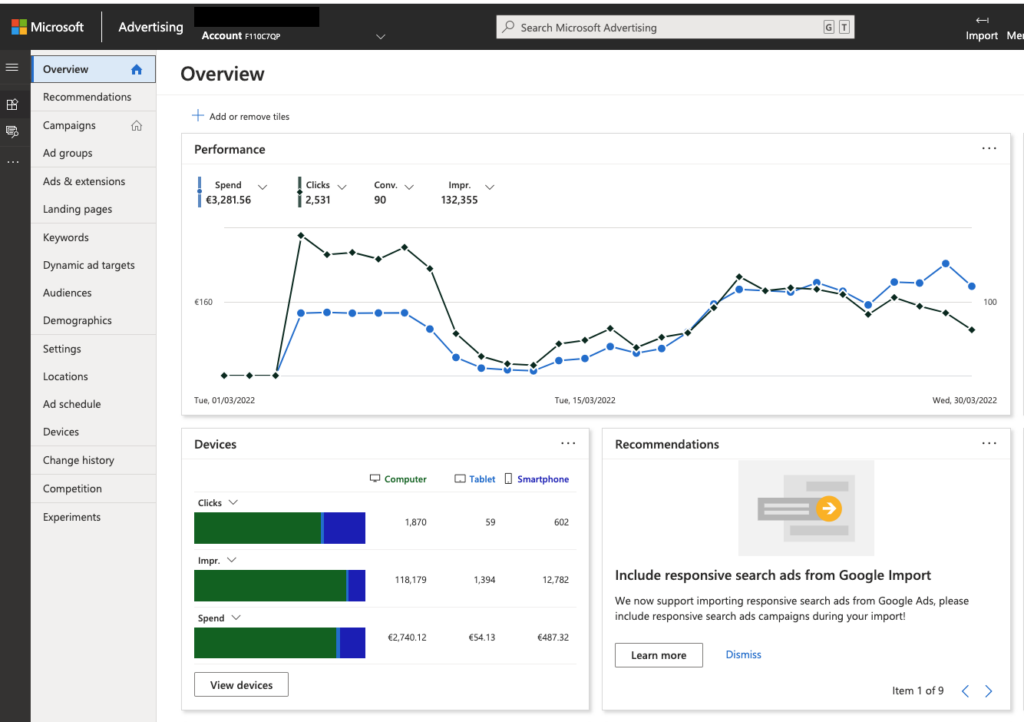1024x722 pixels.
Task: Open Locations in the sidebar
Action: tap(93, 377)
